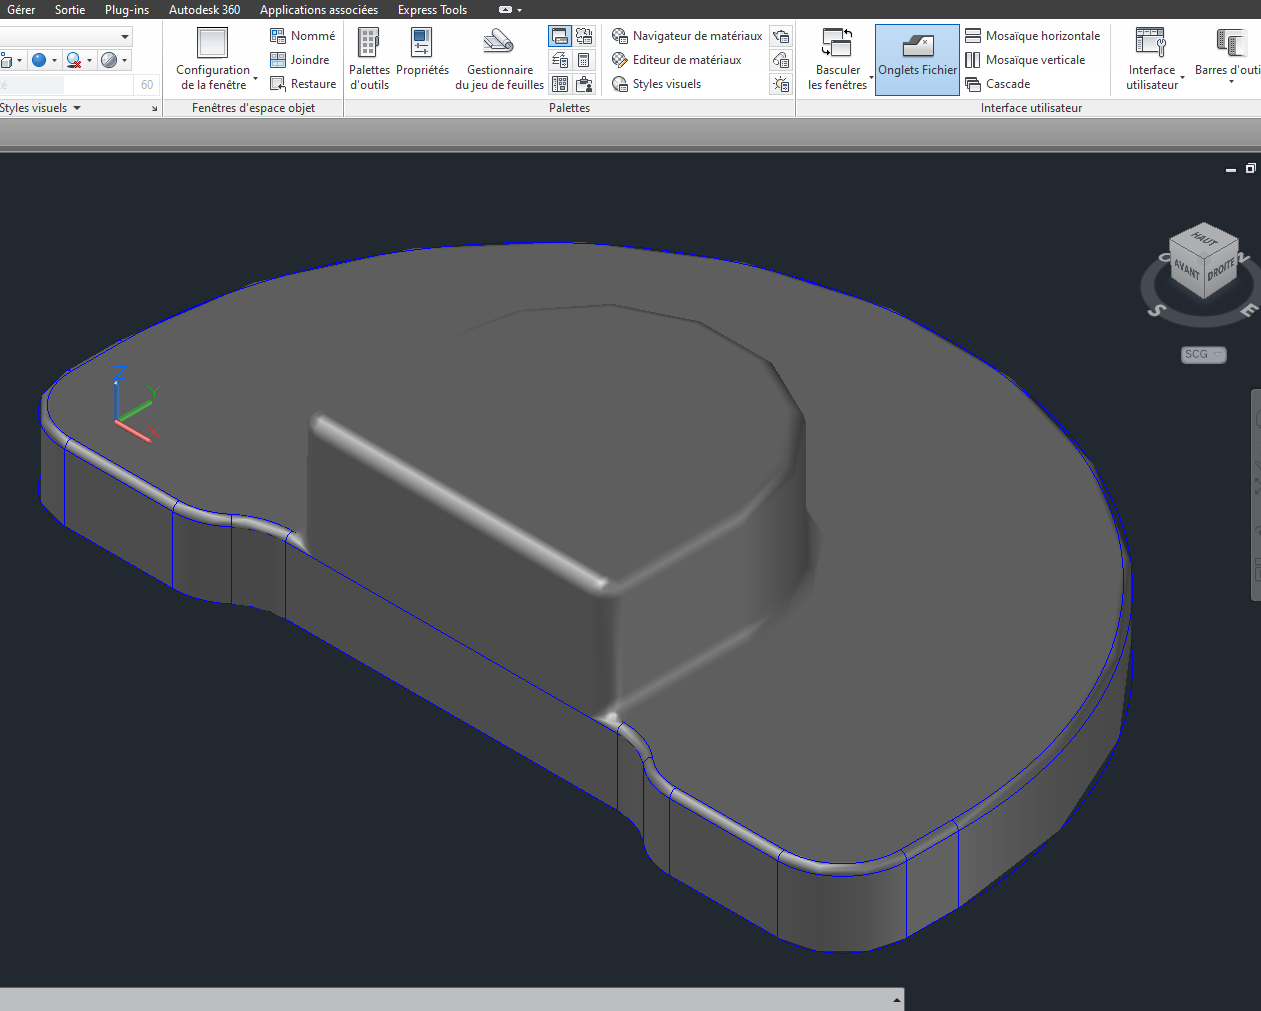The image size is (1261, 1011).
Task: Toggle the Onglets Fichier button
Action: point(917,59)
